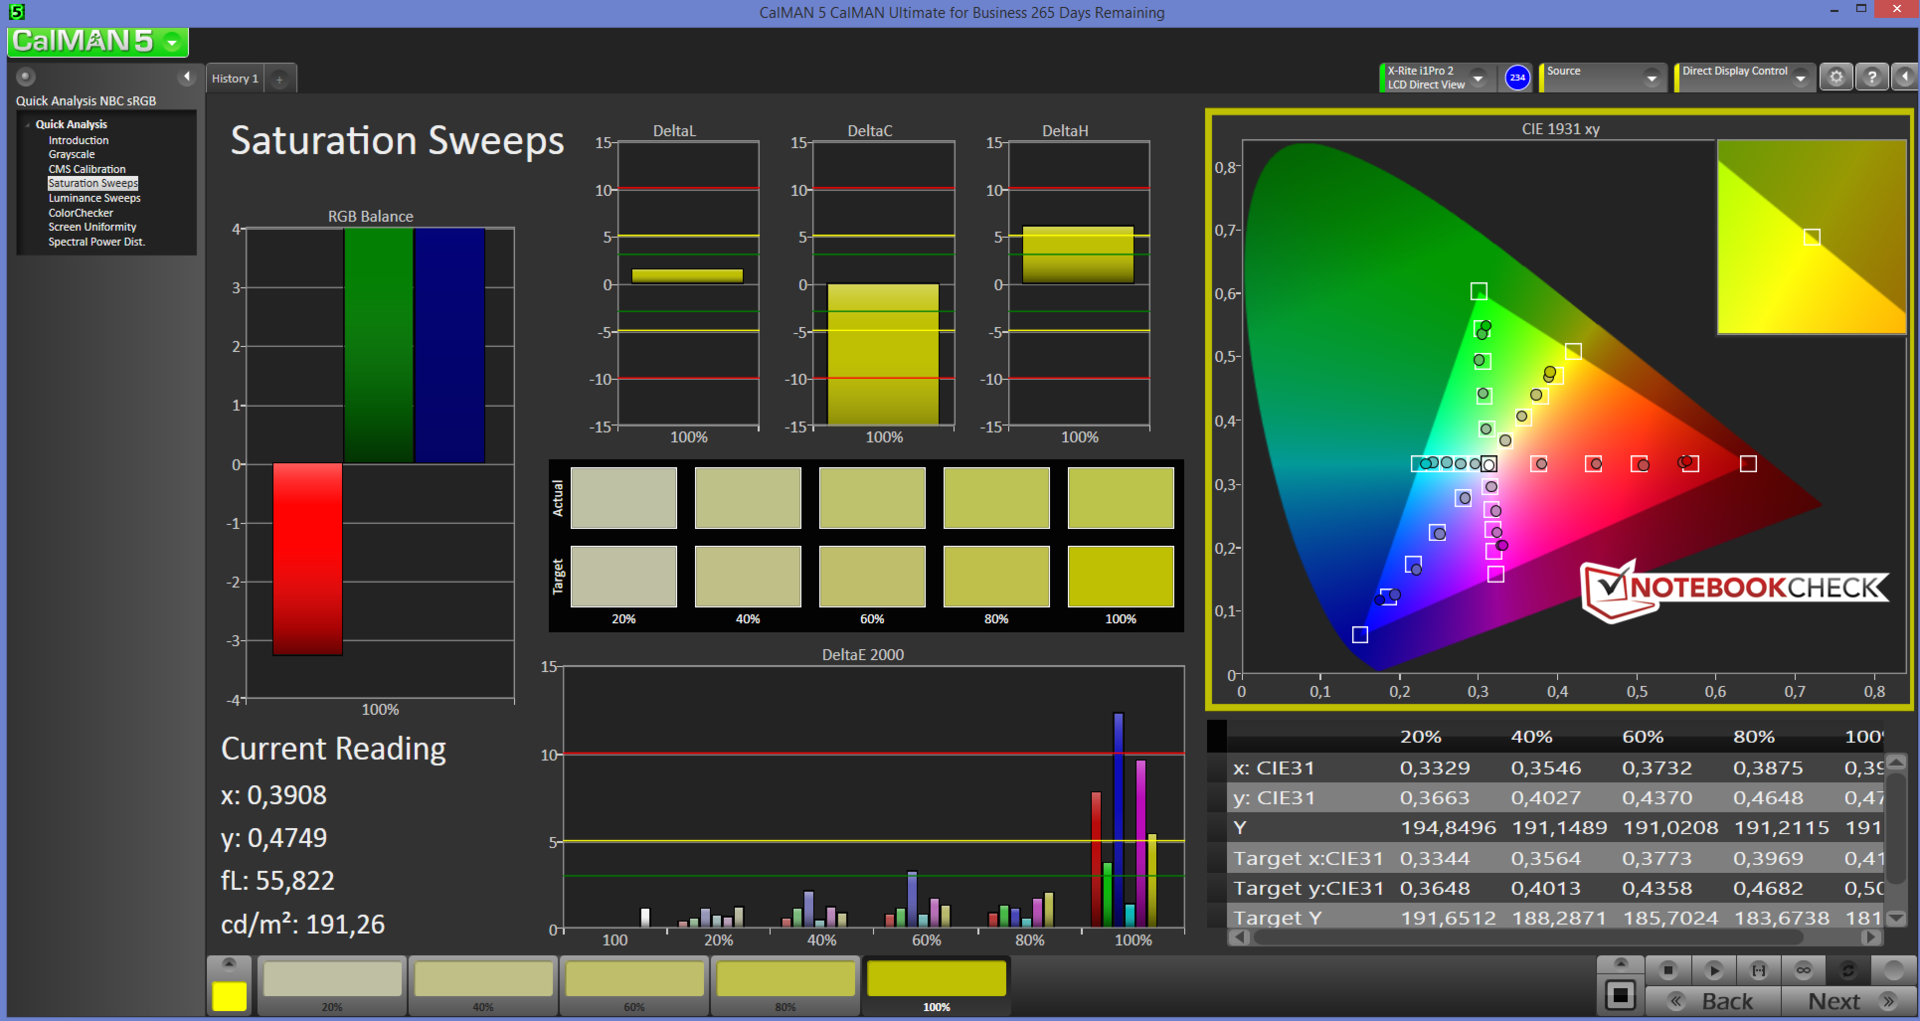Open help with the question mark icon
Image resolution: width=1920 pixels, height=1021 pixels.
click(1872, 77)
